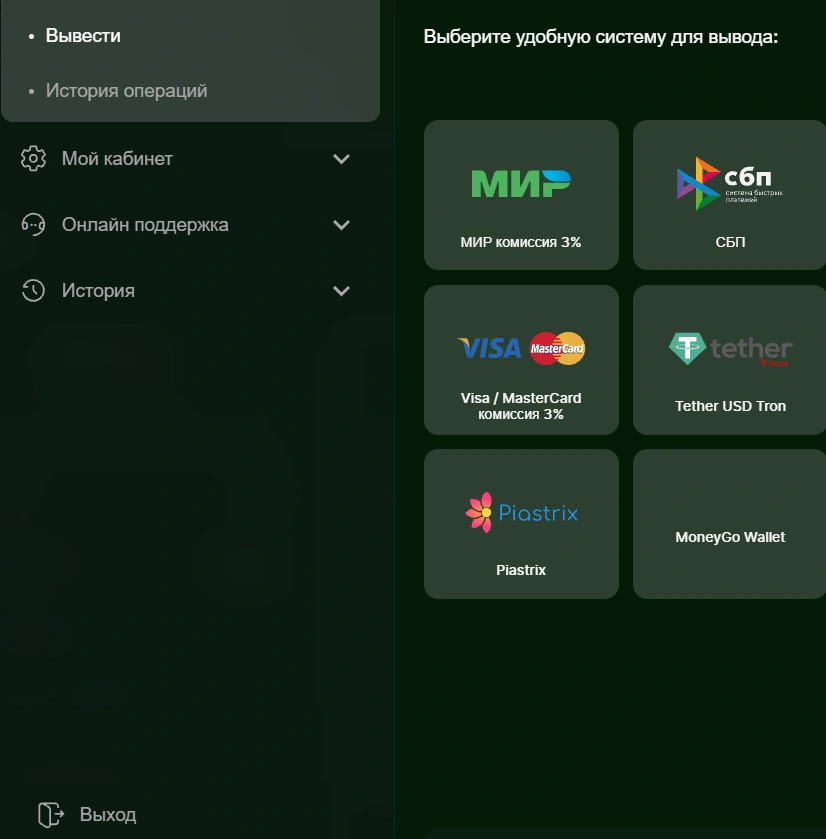
Task: Choose МИР комиссия 3% withdrawal method
Action: click(x=520, y=194)
